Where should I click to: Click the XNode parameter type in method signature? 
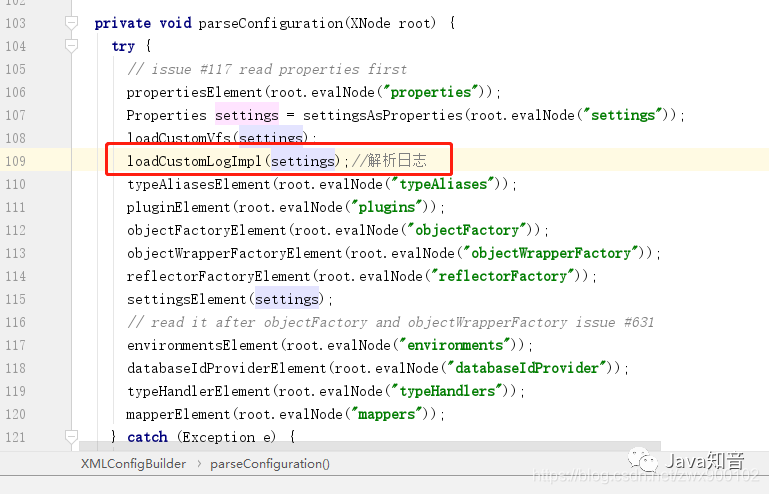[370, 23]
